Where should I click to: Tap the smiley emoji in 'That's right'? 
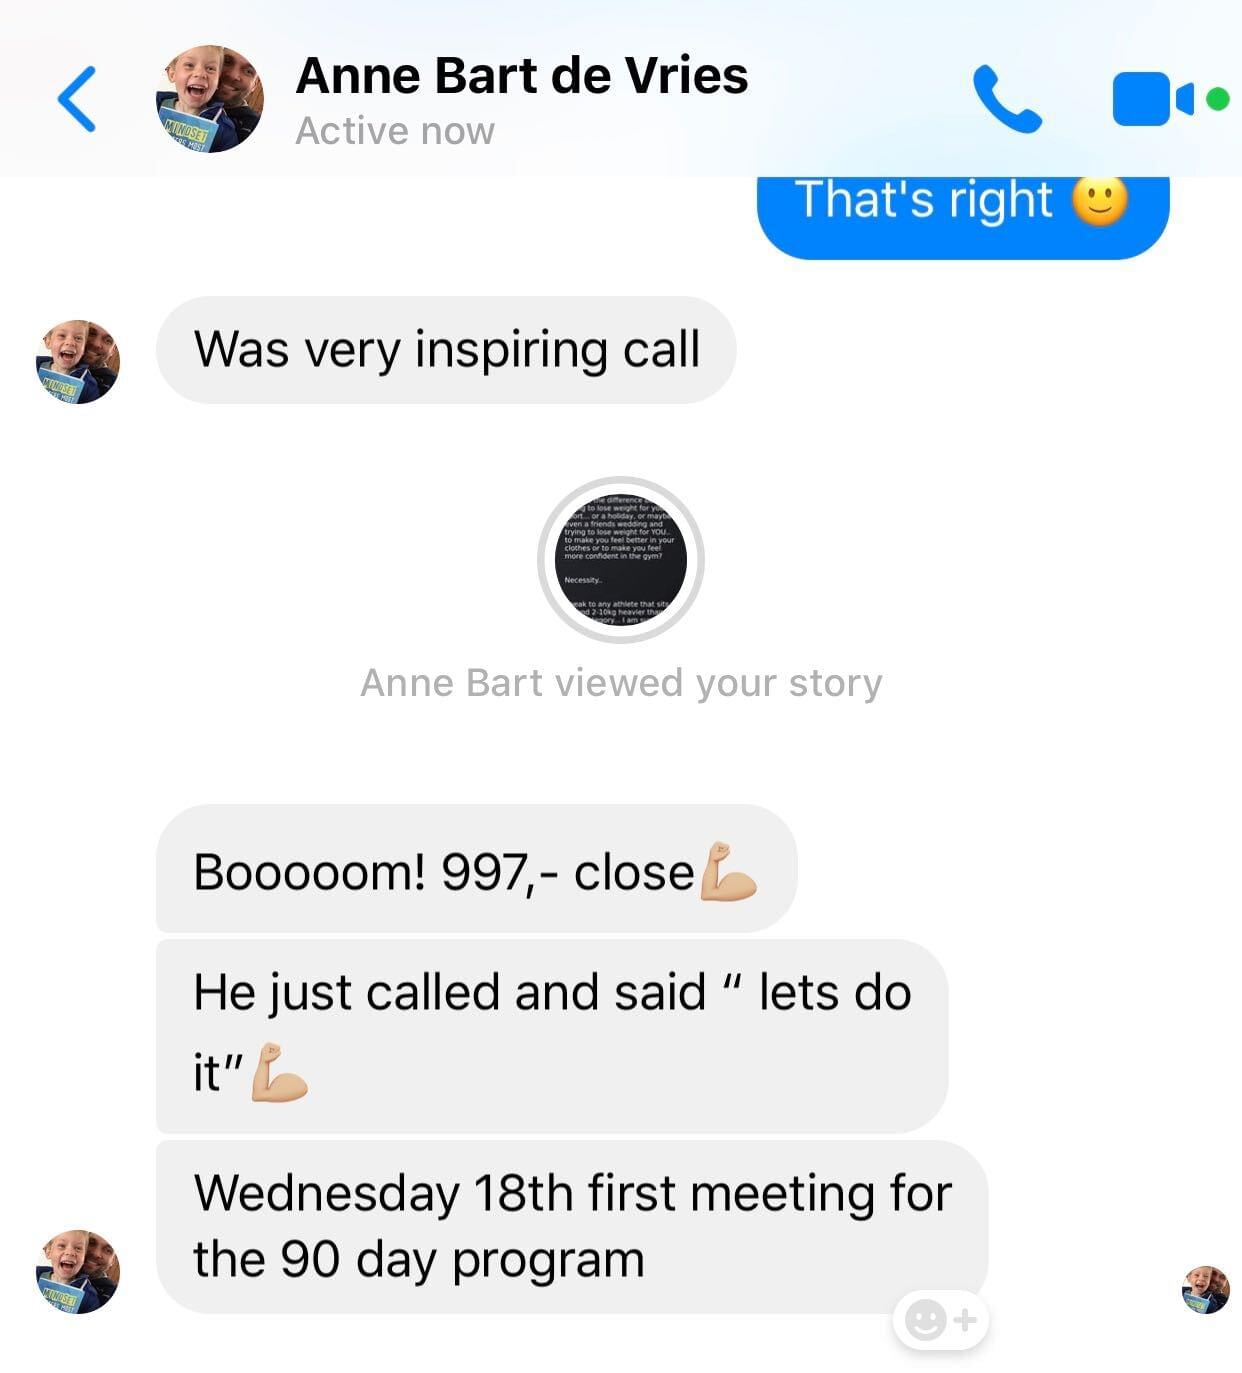1100,200
